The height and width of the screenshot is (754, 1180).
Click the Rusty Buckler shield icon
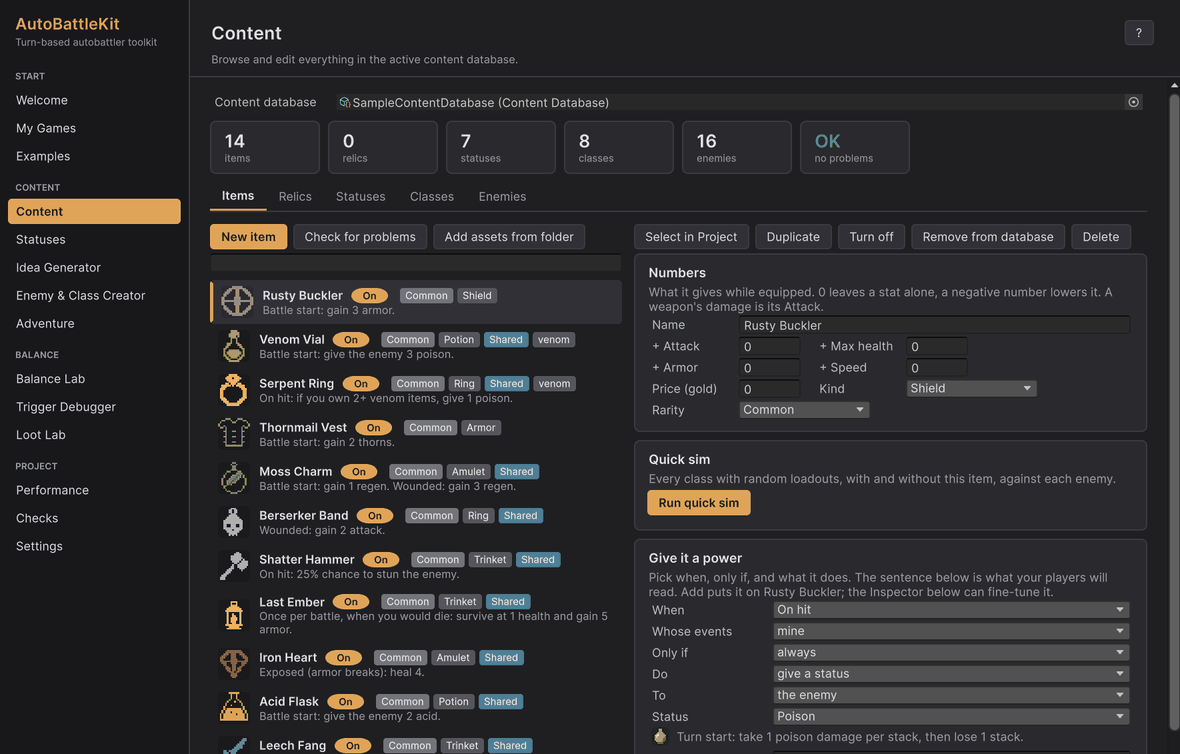pyautogui.click(x=237, y=301)
